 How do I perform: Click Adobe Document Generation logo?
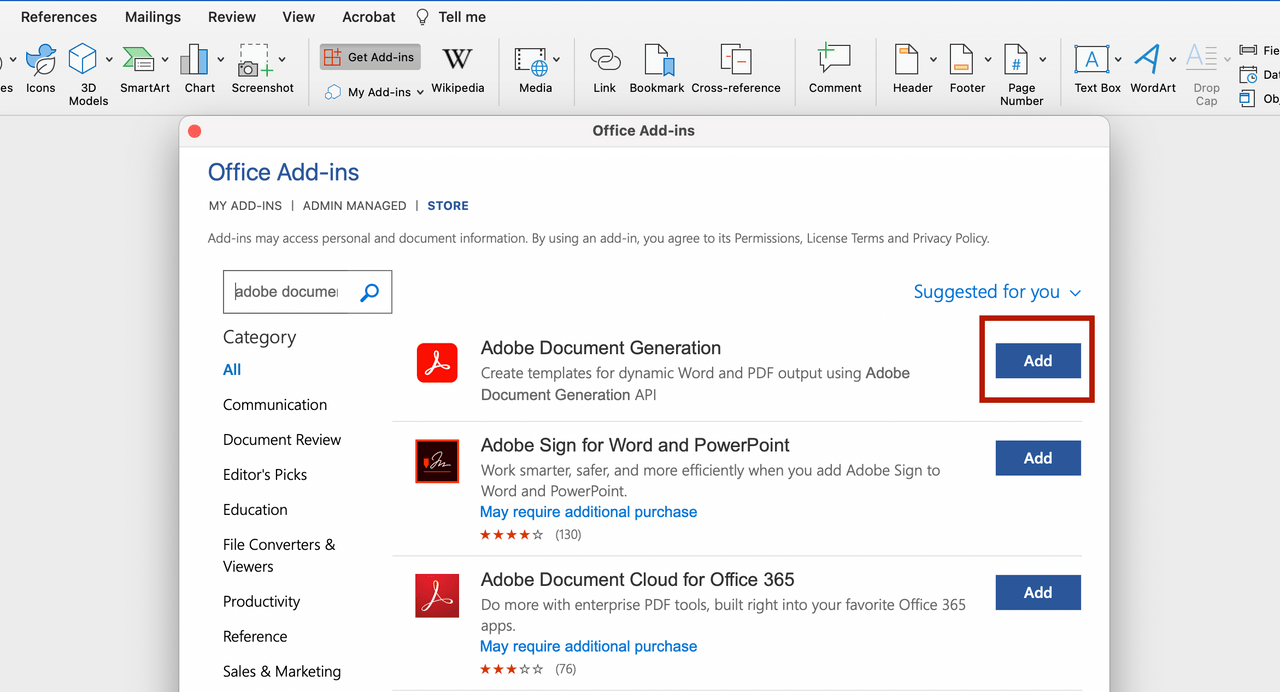[437, 362]
